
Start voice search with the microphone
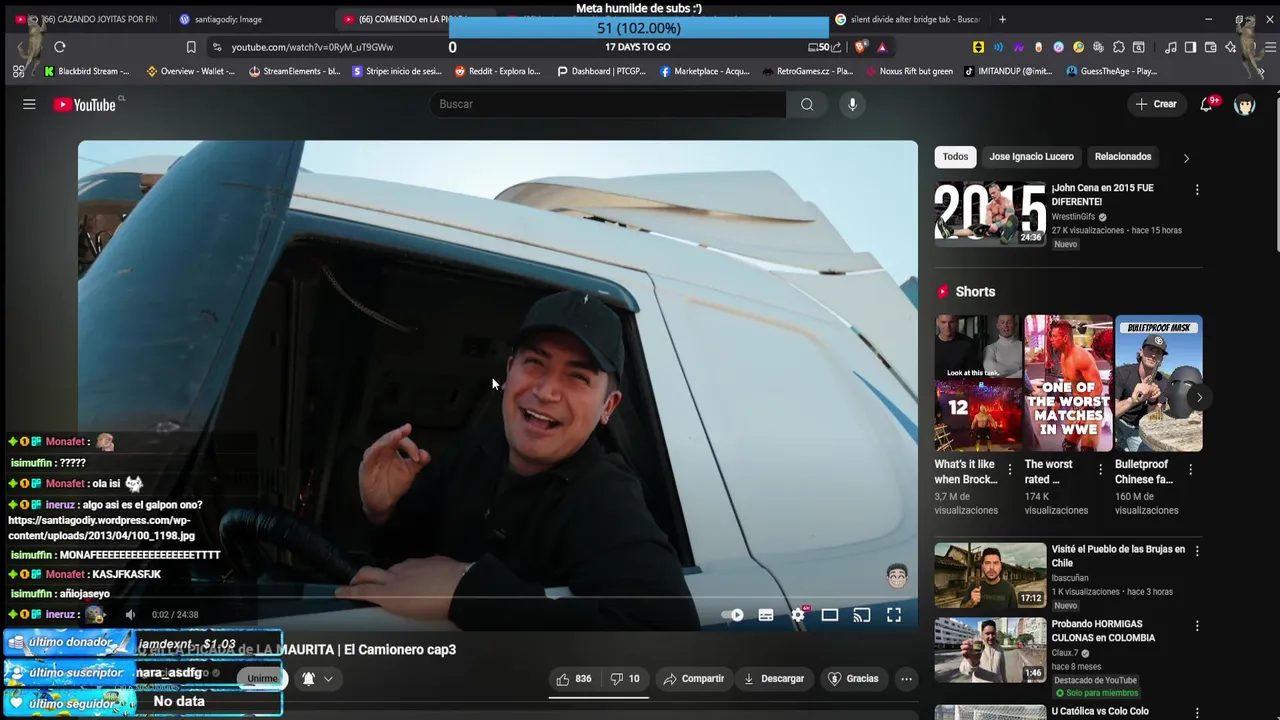[852, 104]
